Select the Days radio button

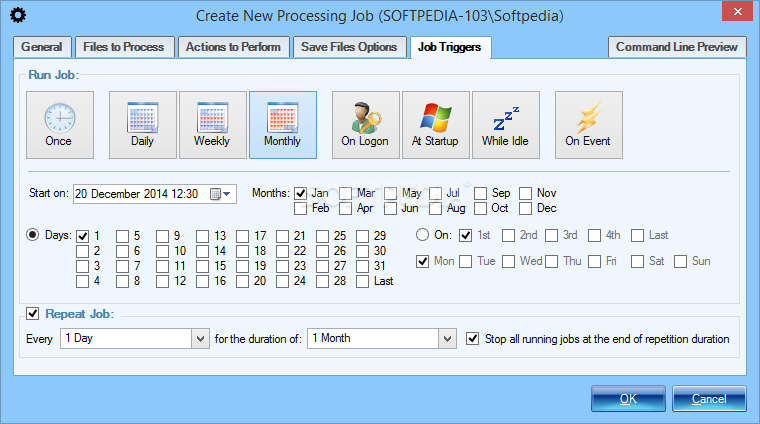(x=32, y=235)
